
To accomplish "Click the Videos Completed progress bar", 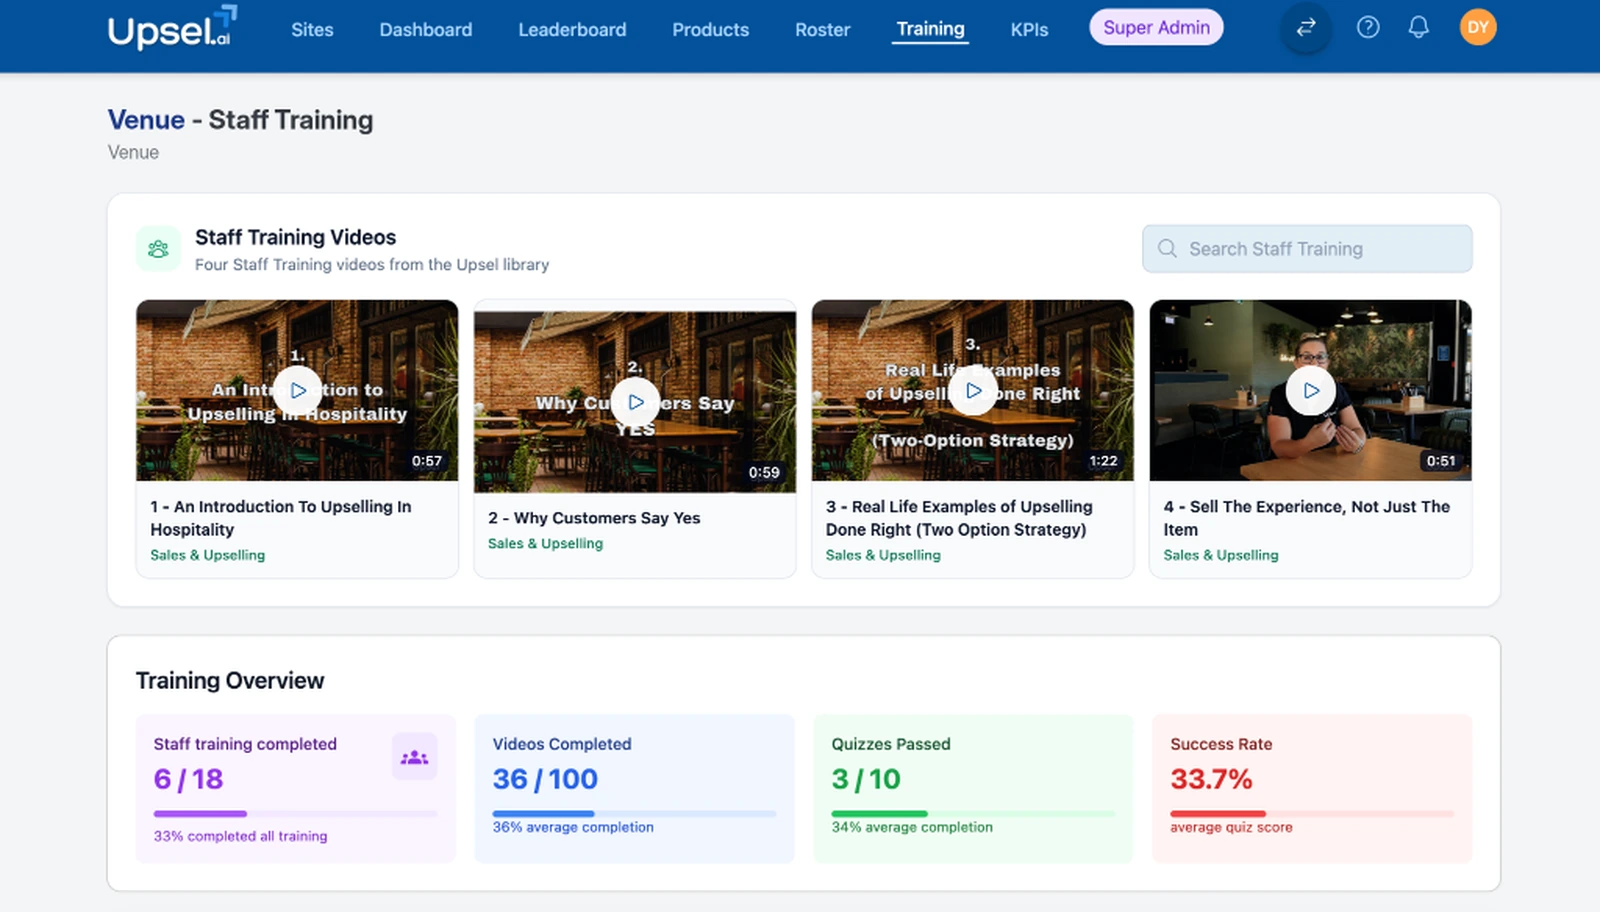I will 634,814.
